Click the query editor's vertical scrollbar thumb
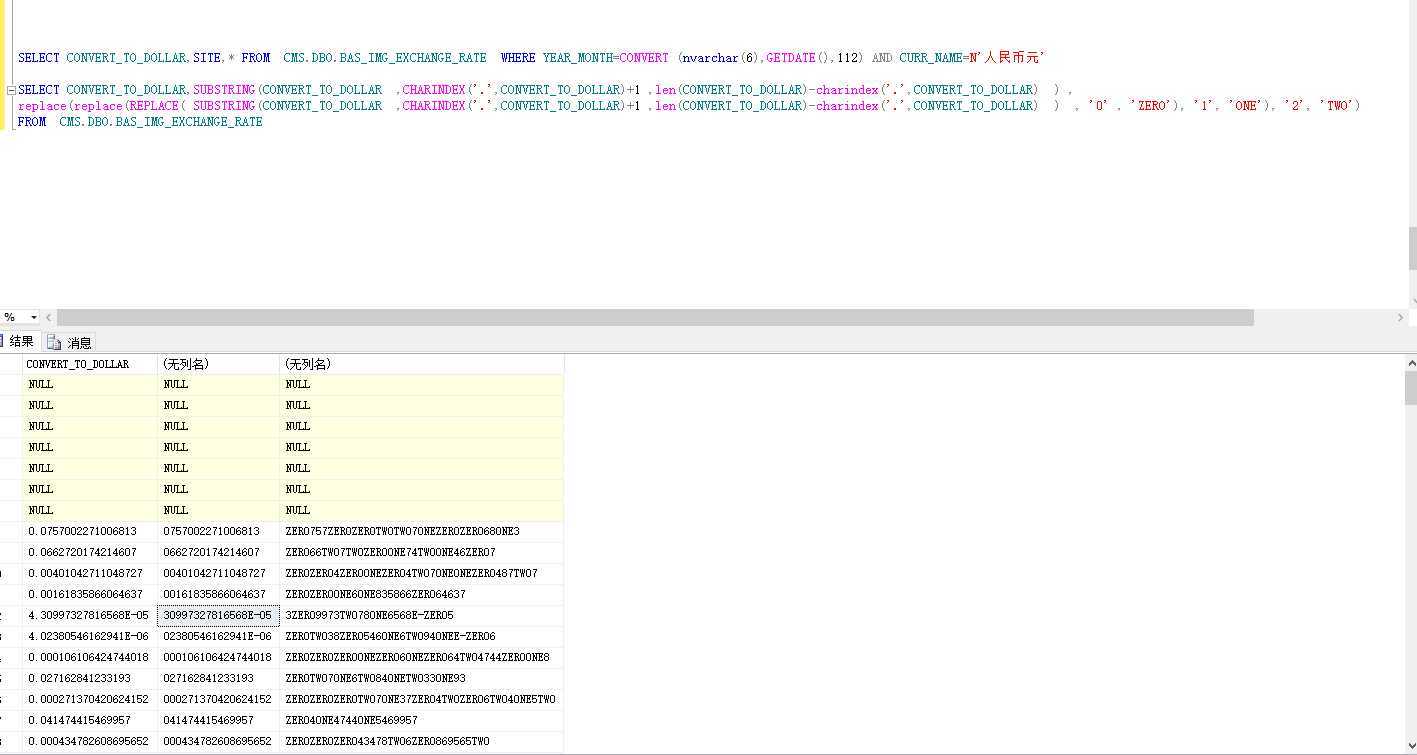Screen dimensions: 1417x755 coord(1412,248)
